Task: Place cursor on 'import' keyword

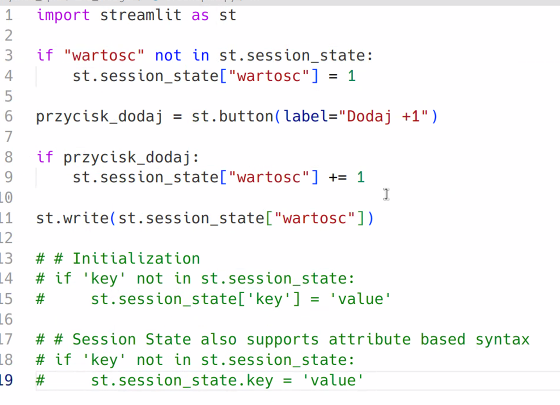Action: (63, 15)
